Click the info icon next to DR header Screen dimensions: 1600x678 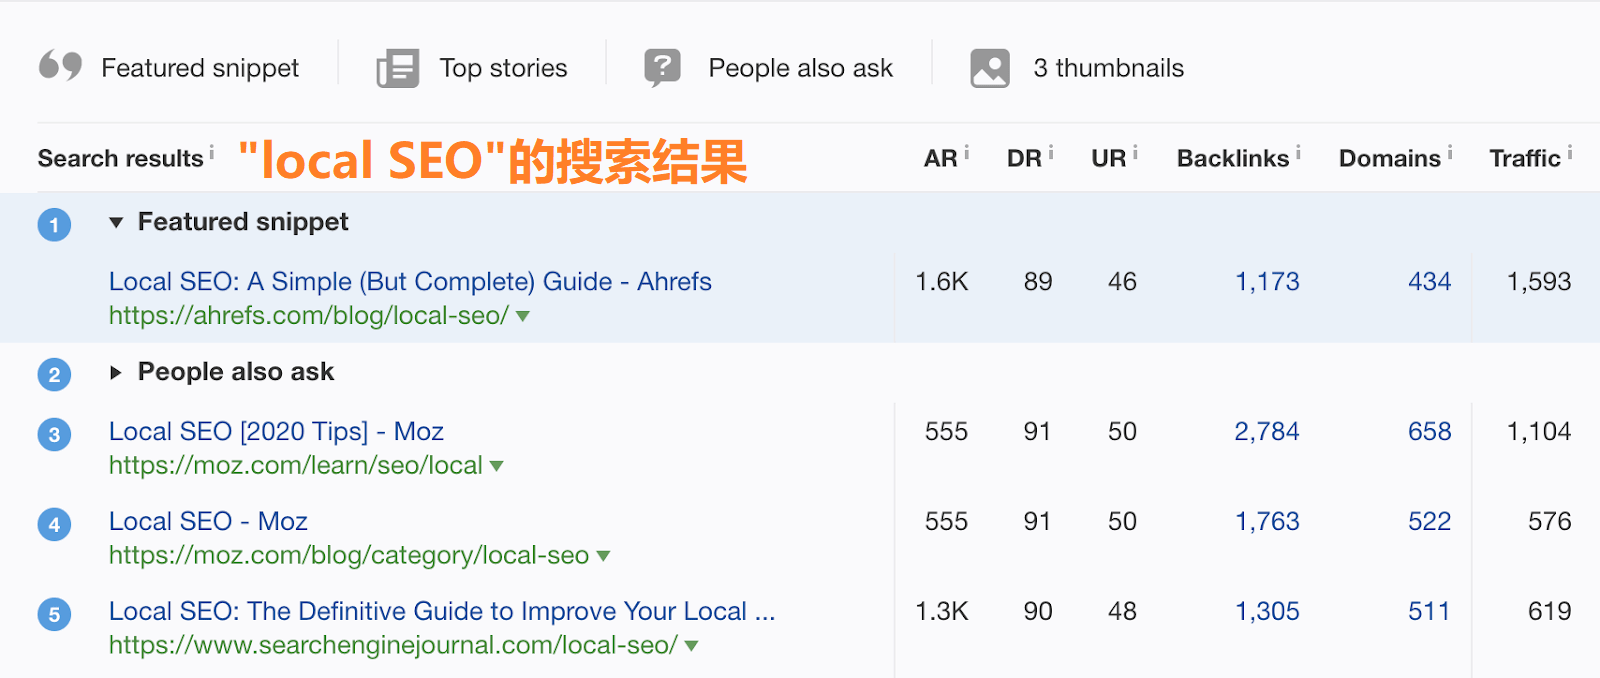click(1051, 150)
